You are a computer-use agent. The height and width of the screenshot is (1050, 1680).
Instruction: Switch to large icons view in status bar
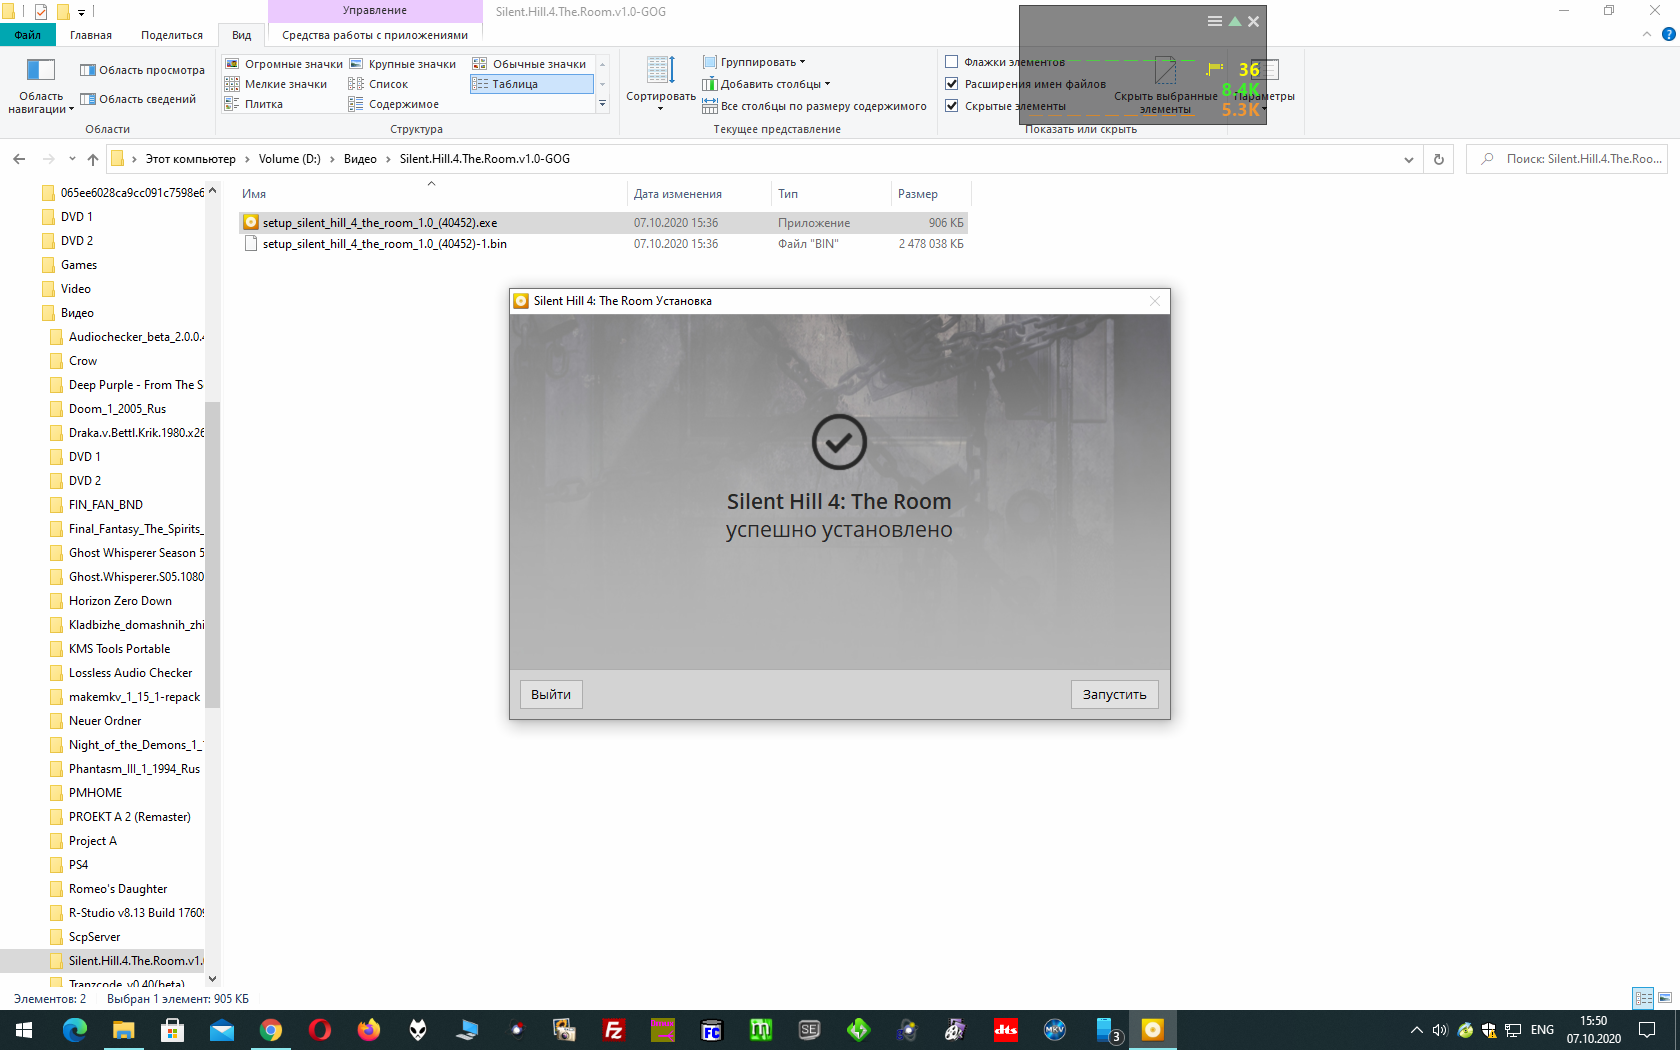tap(1665, 998)
